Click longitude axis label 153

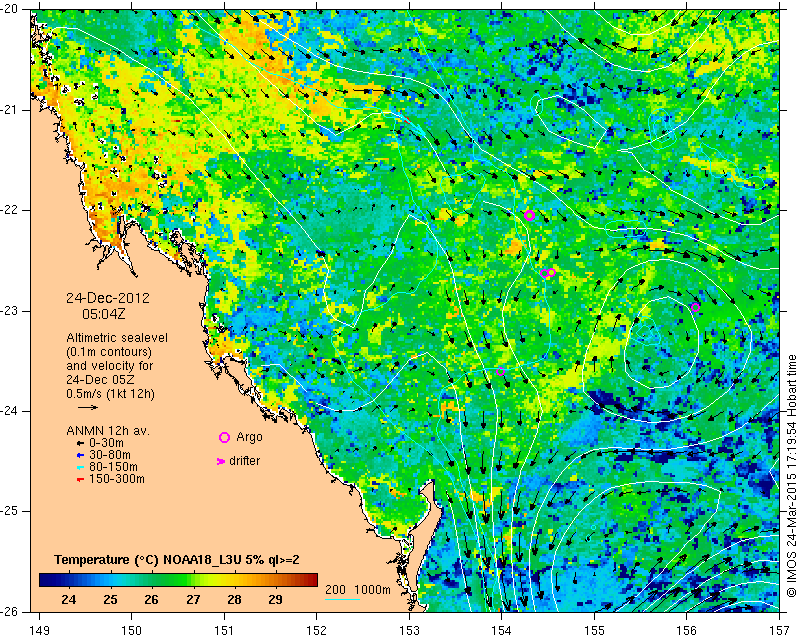tap(409, 630)
